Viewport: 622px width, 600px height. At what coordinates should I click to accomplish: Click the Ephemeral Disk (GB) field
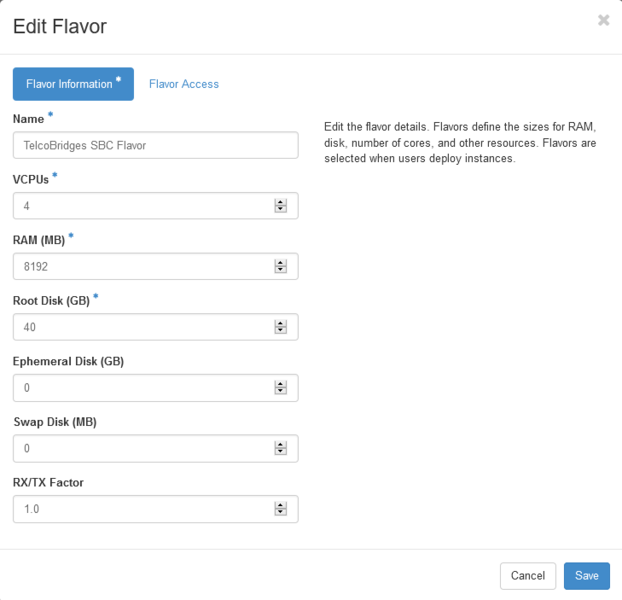coord(156,388)
